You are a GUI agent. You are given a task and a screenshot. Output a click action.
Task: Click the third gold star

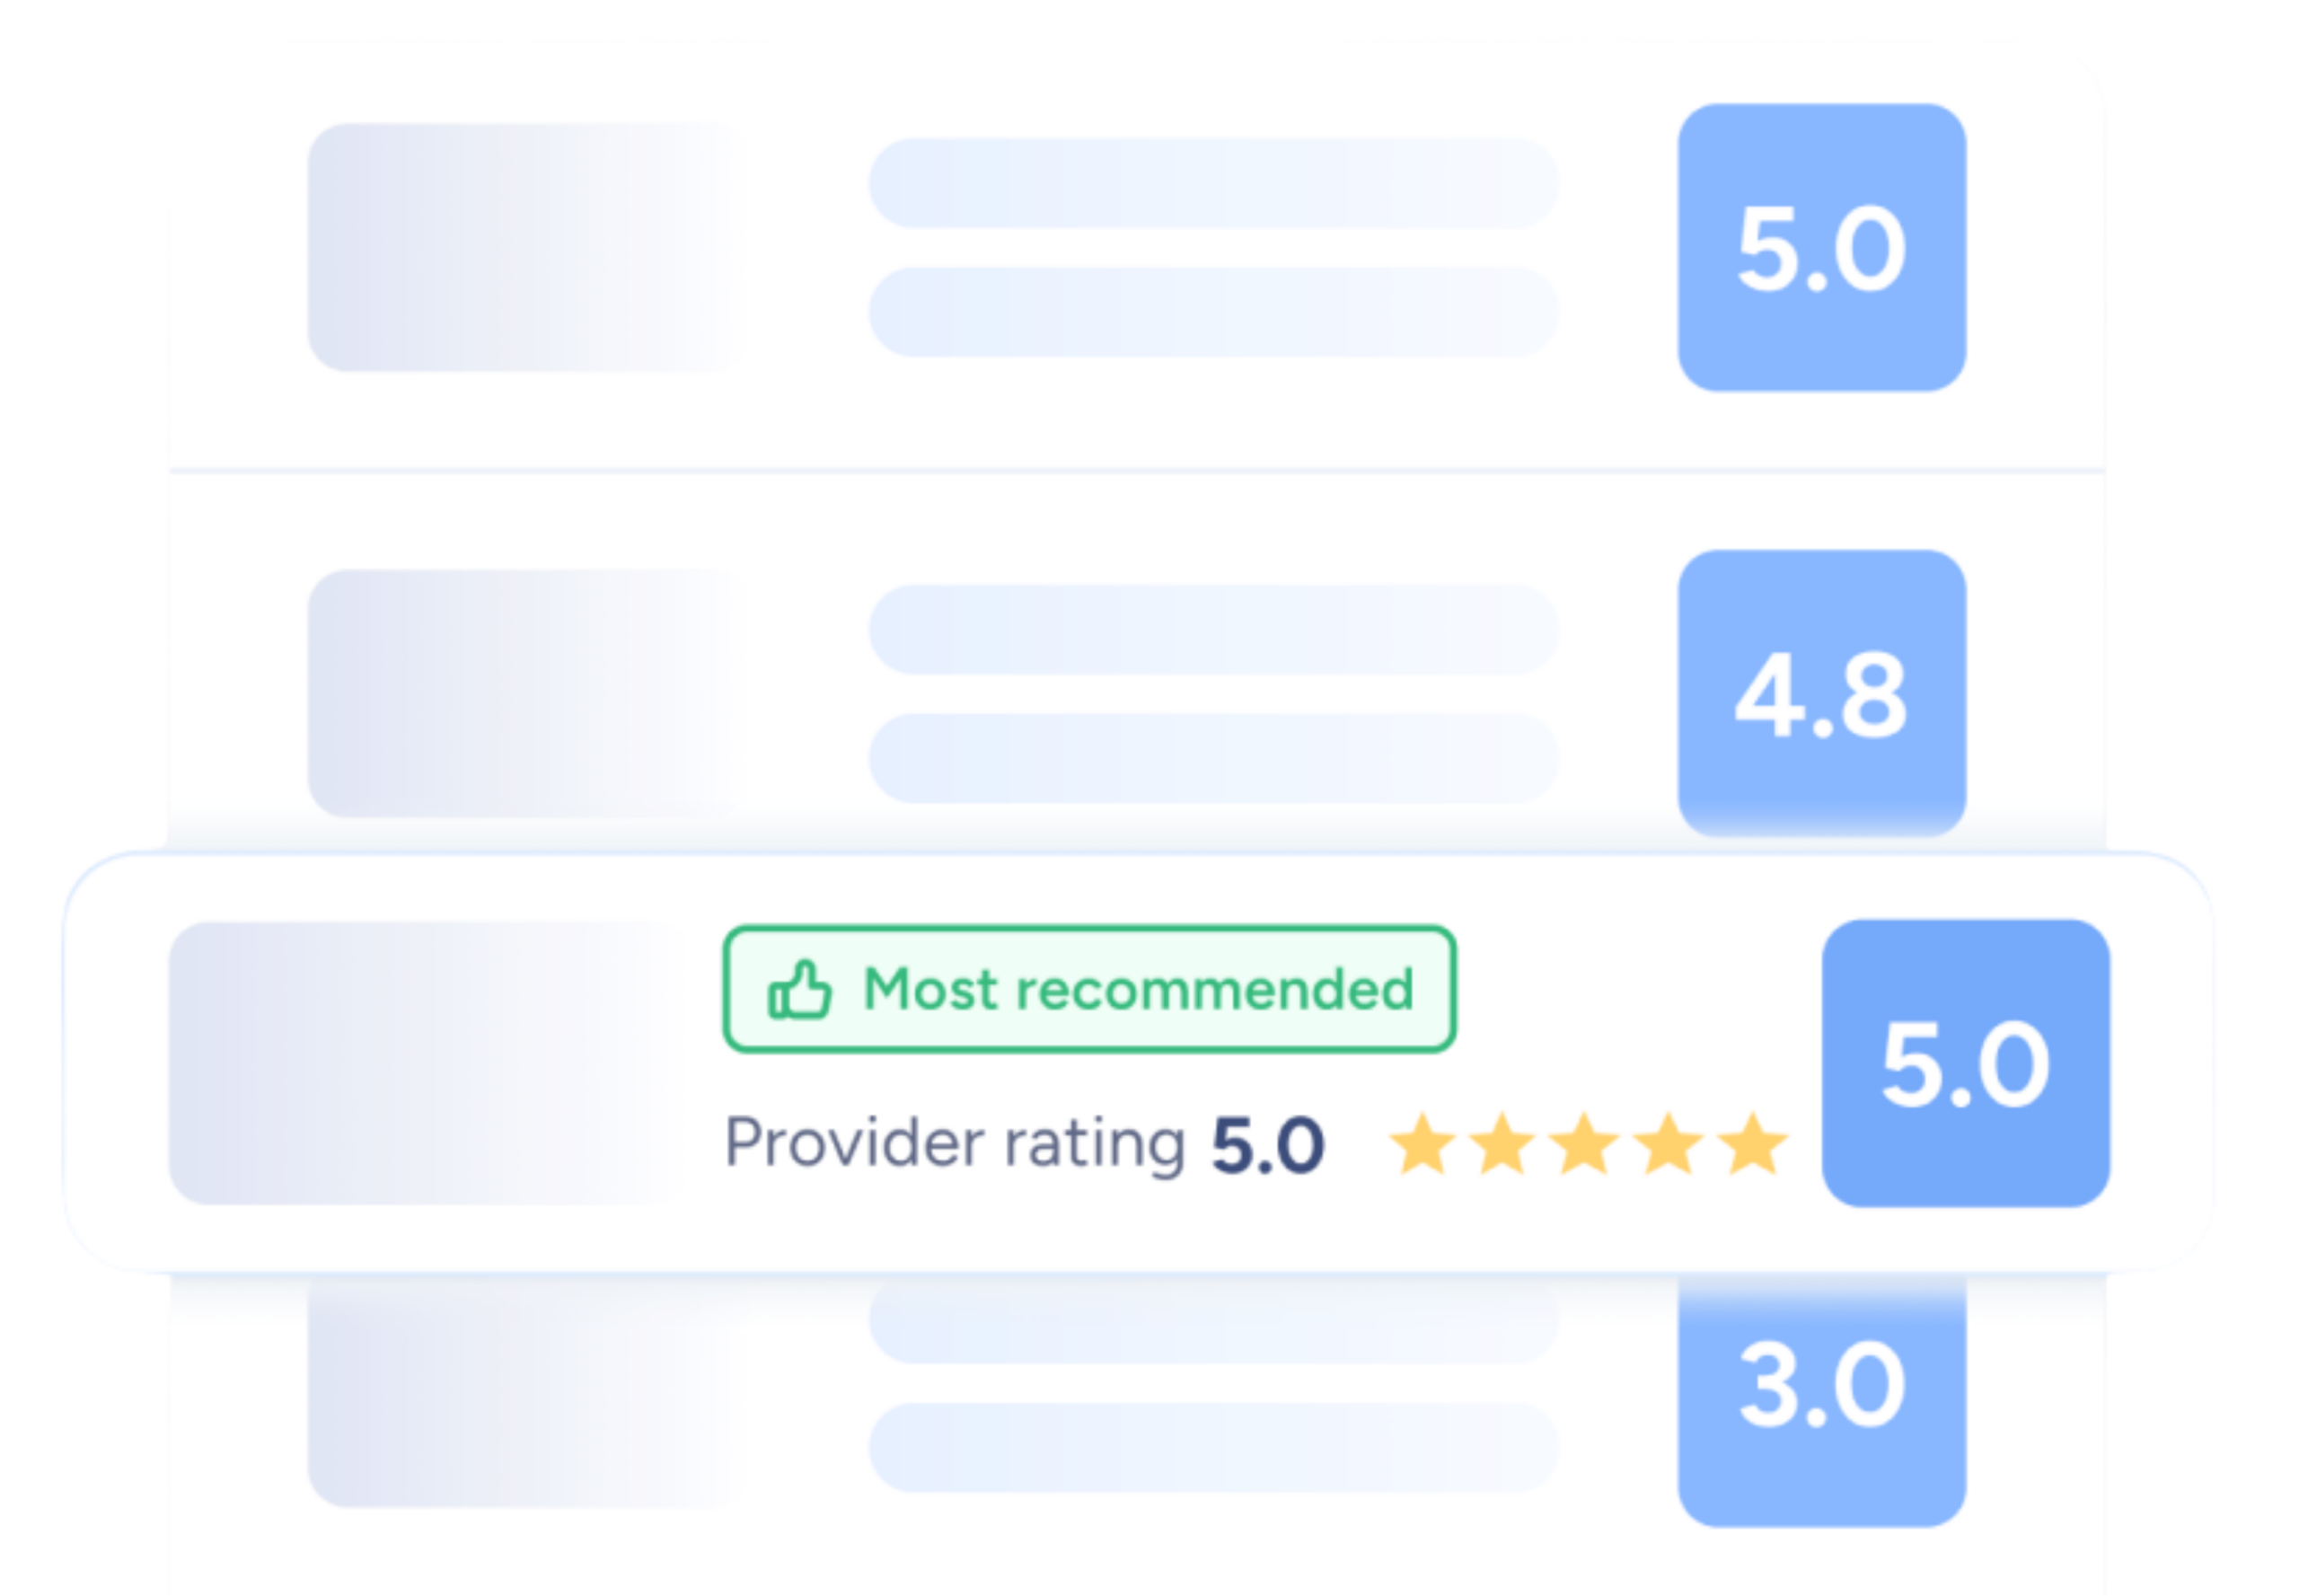coord(1585,1143)
